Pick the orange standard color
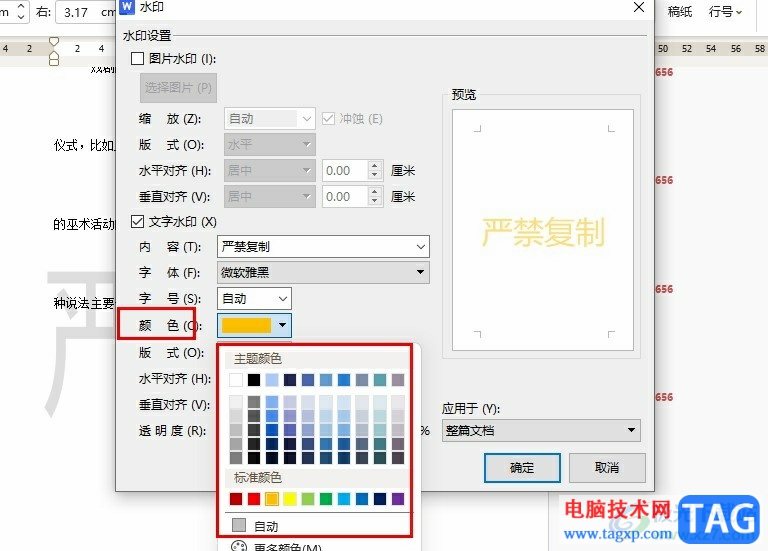This screenshot has height=551, width=768. [x=272, y=499]
